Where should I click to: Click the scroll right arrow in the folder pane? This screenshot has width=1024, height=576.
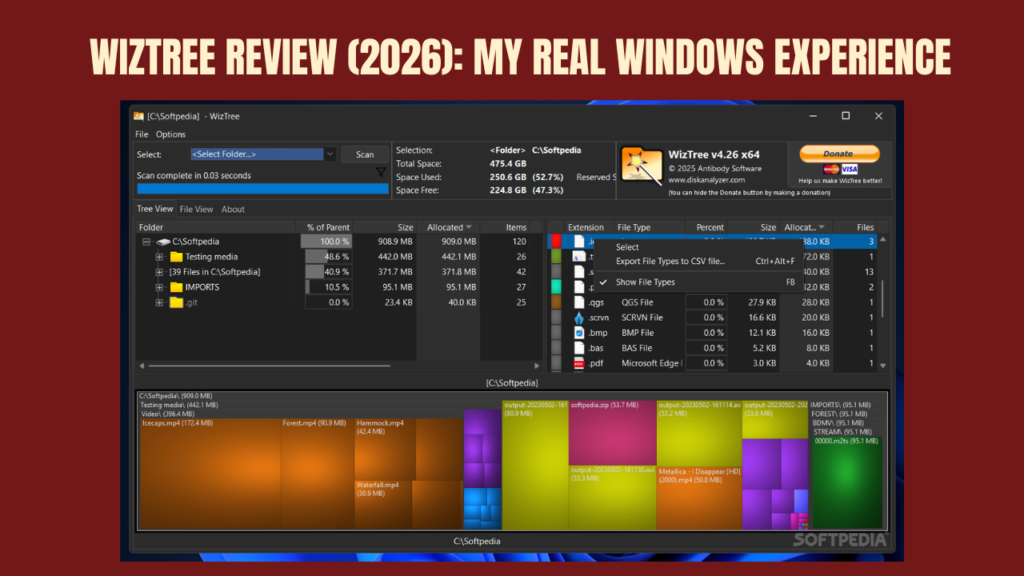(x=537, y=366)
